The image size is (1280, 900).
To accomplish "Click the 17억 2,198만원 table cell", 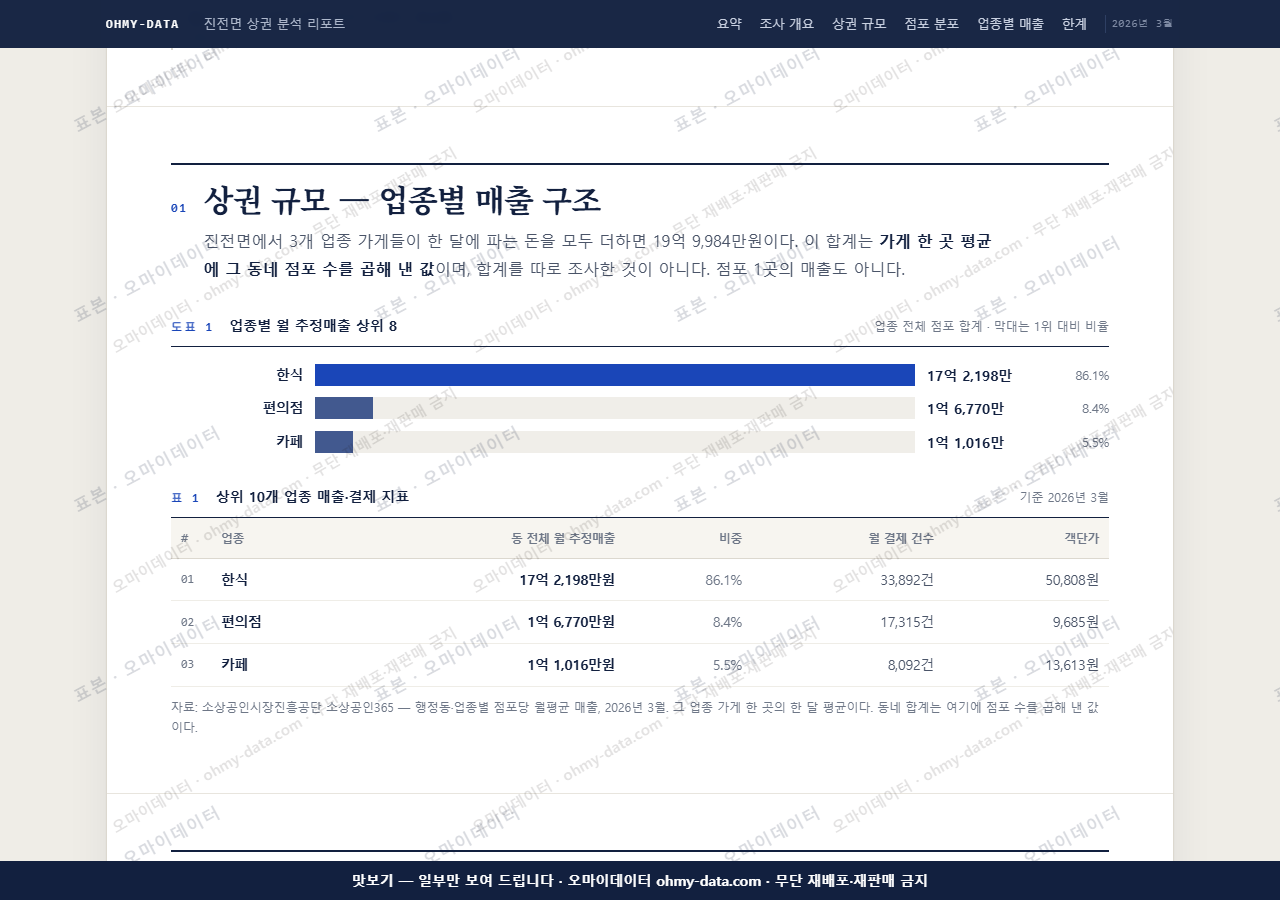I will coord(567,579).
